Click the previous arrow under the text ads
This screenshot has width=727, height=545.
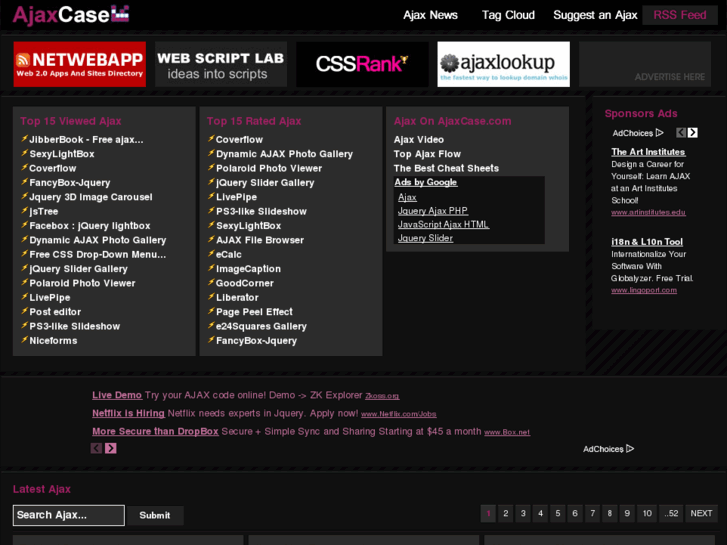click(96, 448)
